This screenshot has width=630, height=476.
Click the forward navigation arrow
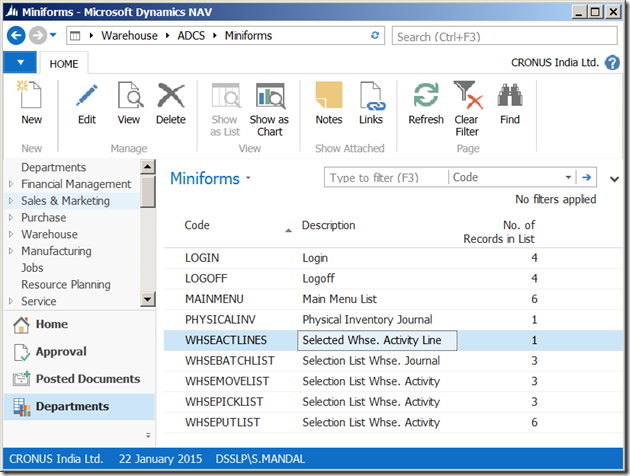pos(38,35)
